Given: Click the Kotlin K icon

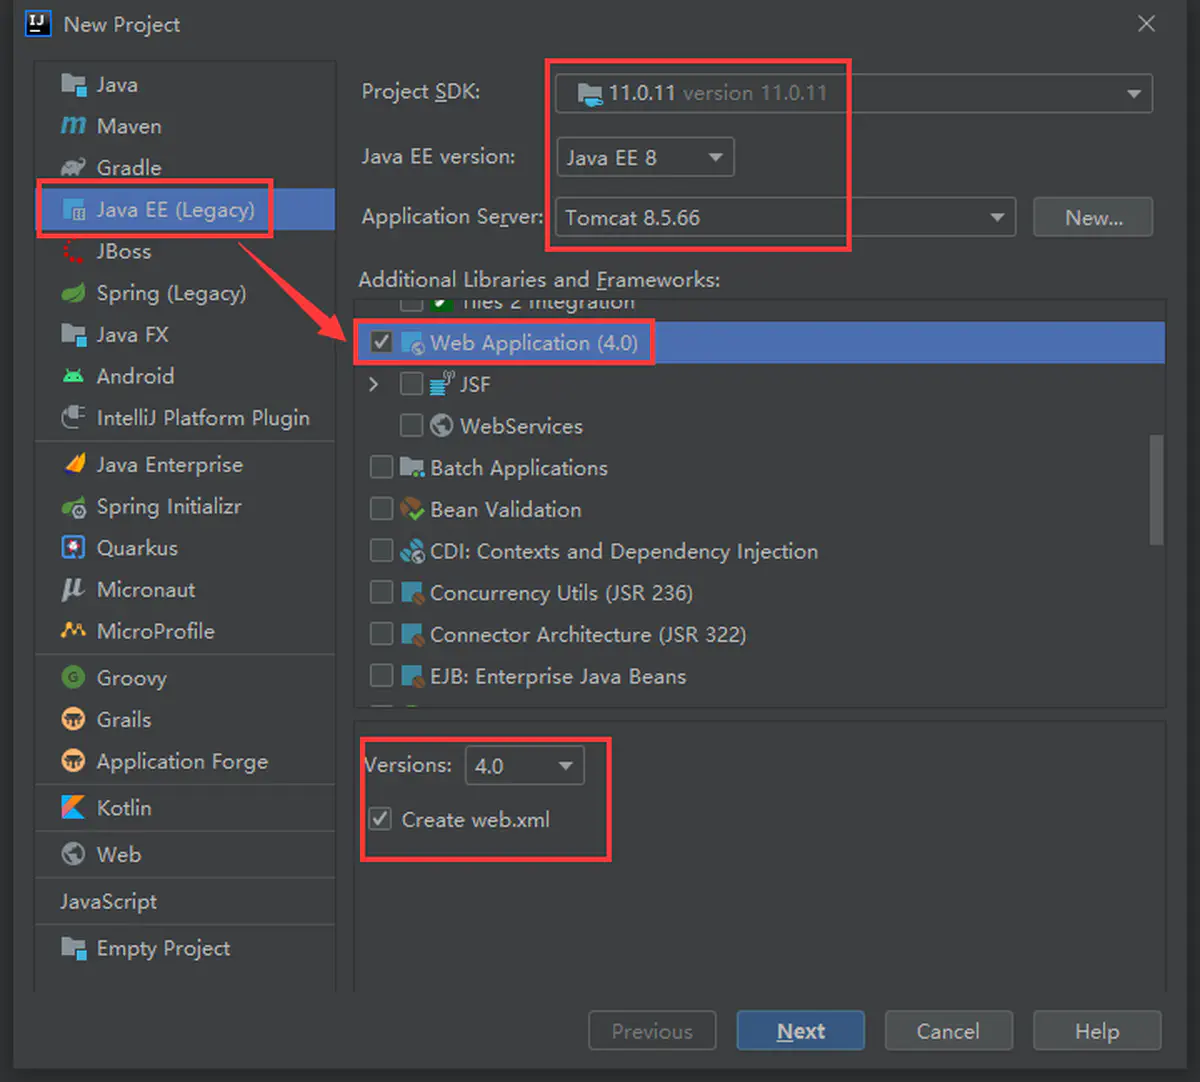Looking at the screenshot, I should pos(73,807).
